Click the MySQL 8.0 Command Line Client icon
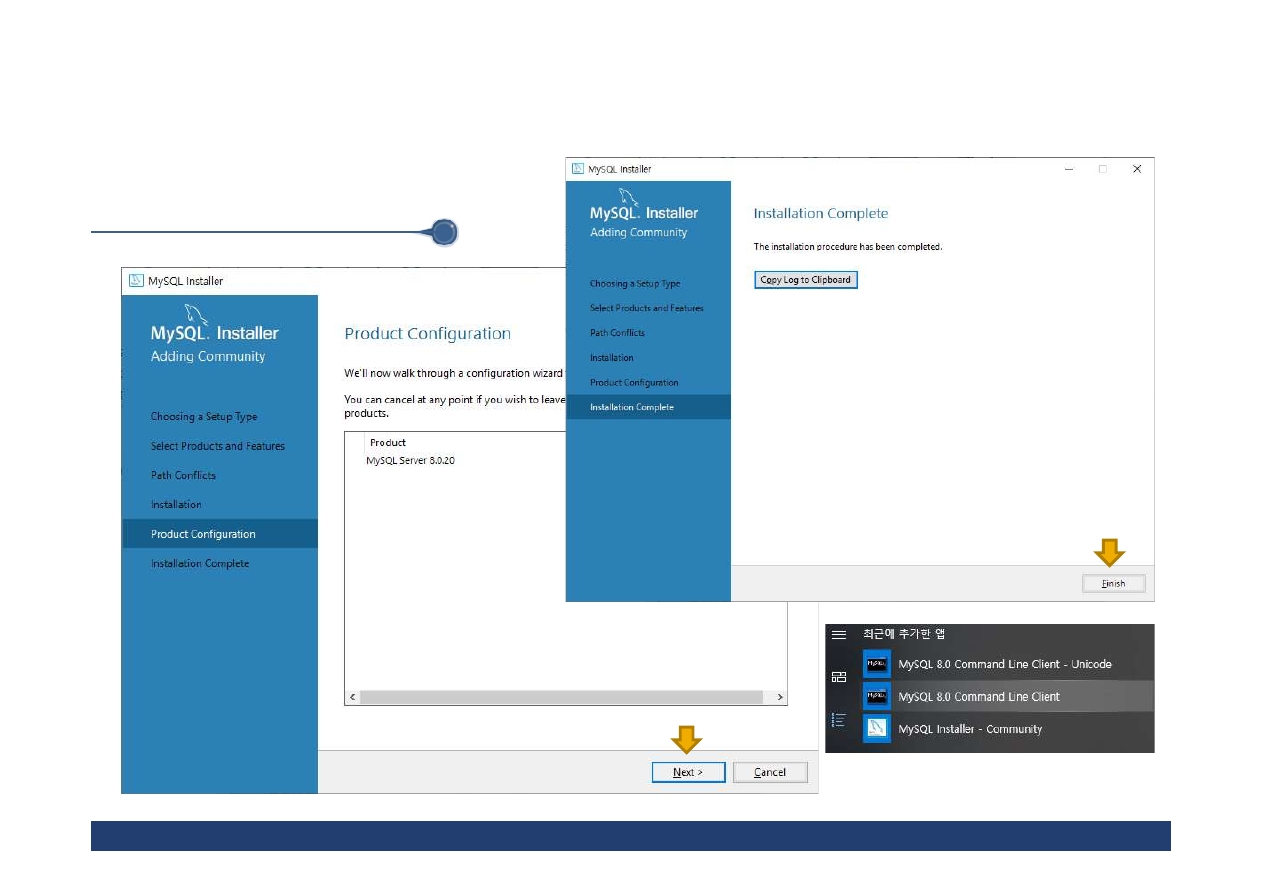 [877, 696]
